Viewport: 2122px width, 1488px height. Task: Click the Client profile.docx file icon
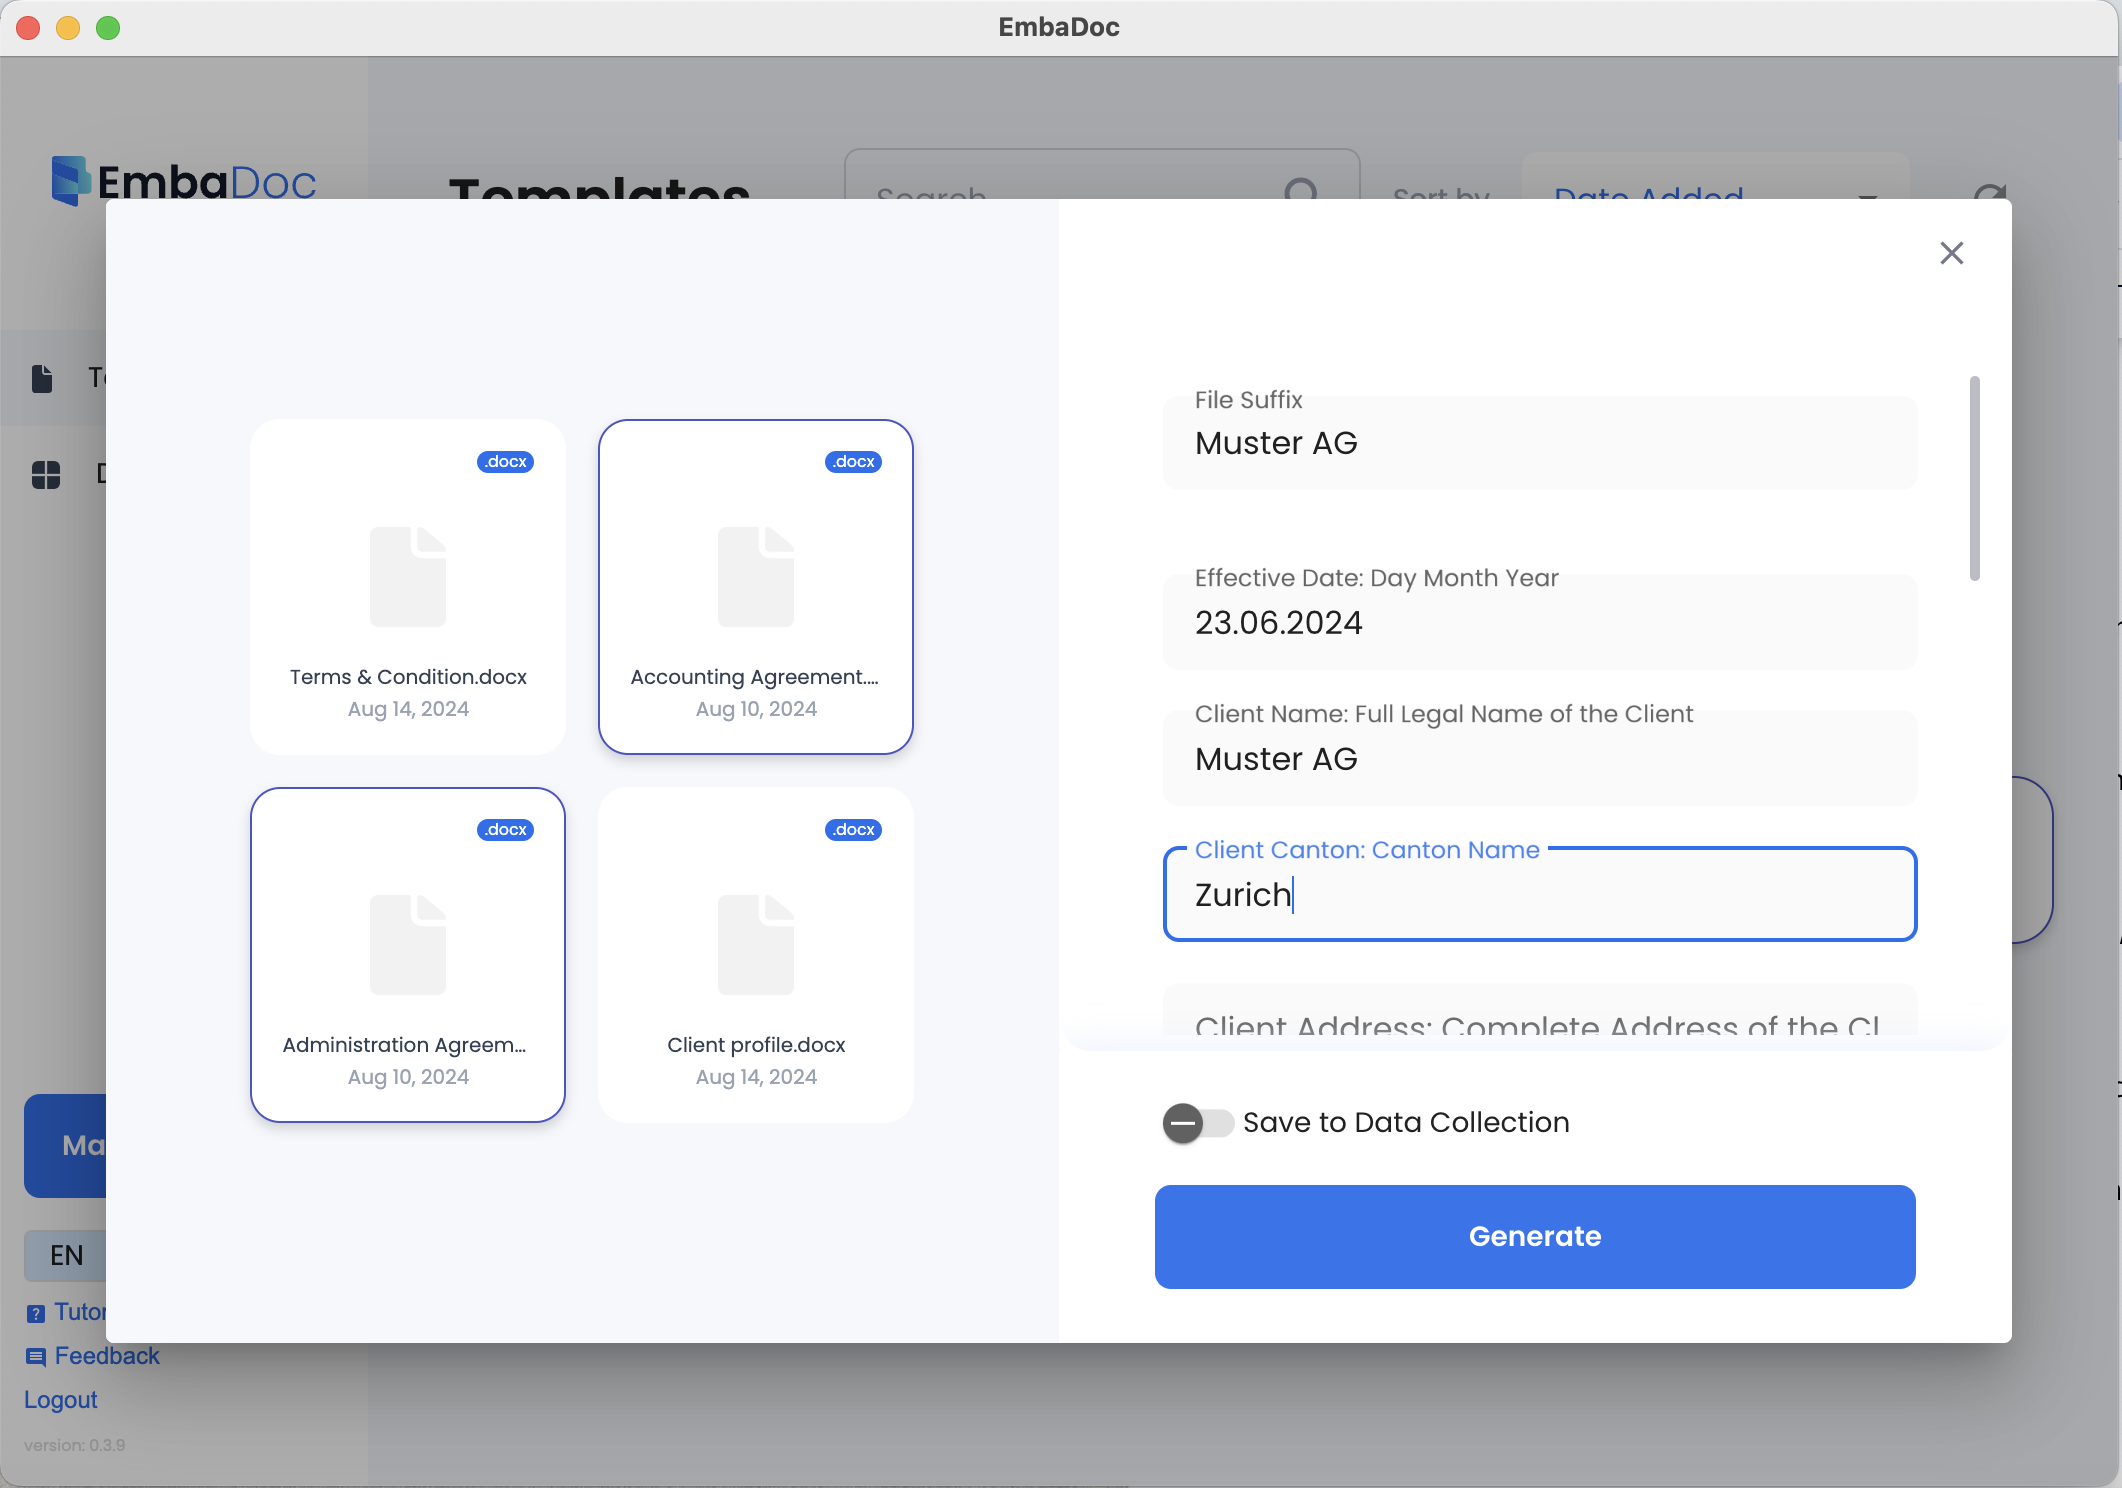pos(755,944)
